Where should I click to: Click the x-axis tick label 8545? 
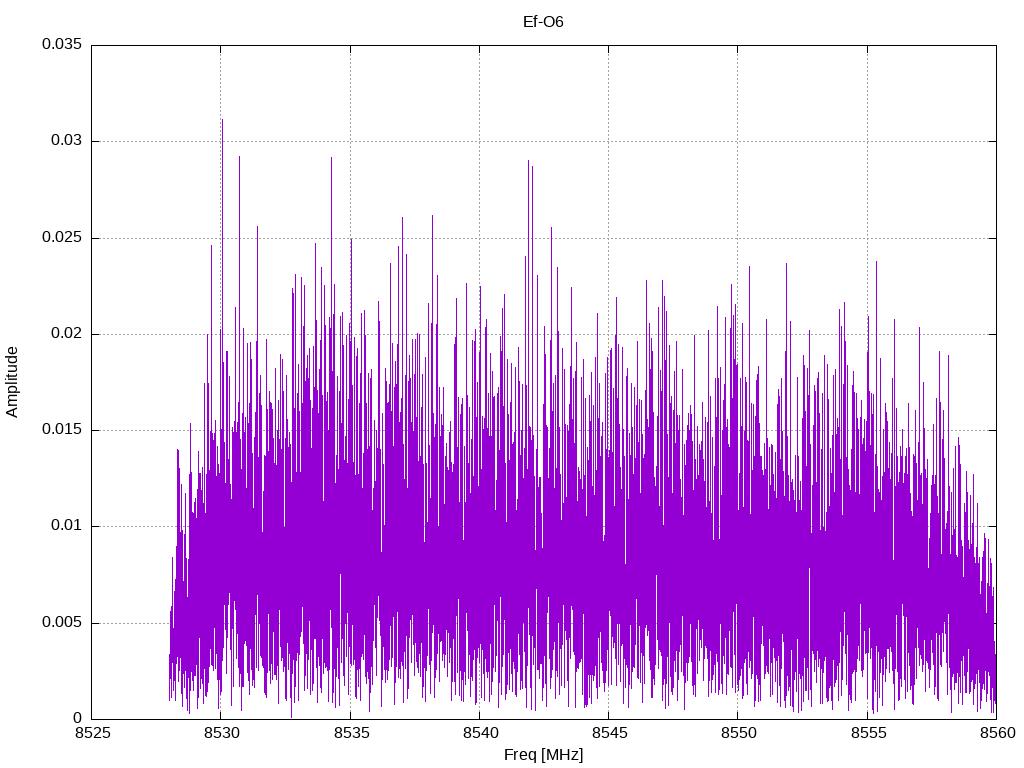pos(609,733)
